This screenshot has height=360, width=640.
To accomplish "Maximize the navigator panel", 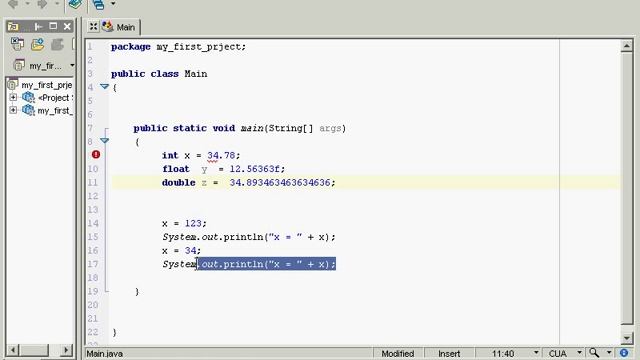I will click(x=53, y=26).
